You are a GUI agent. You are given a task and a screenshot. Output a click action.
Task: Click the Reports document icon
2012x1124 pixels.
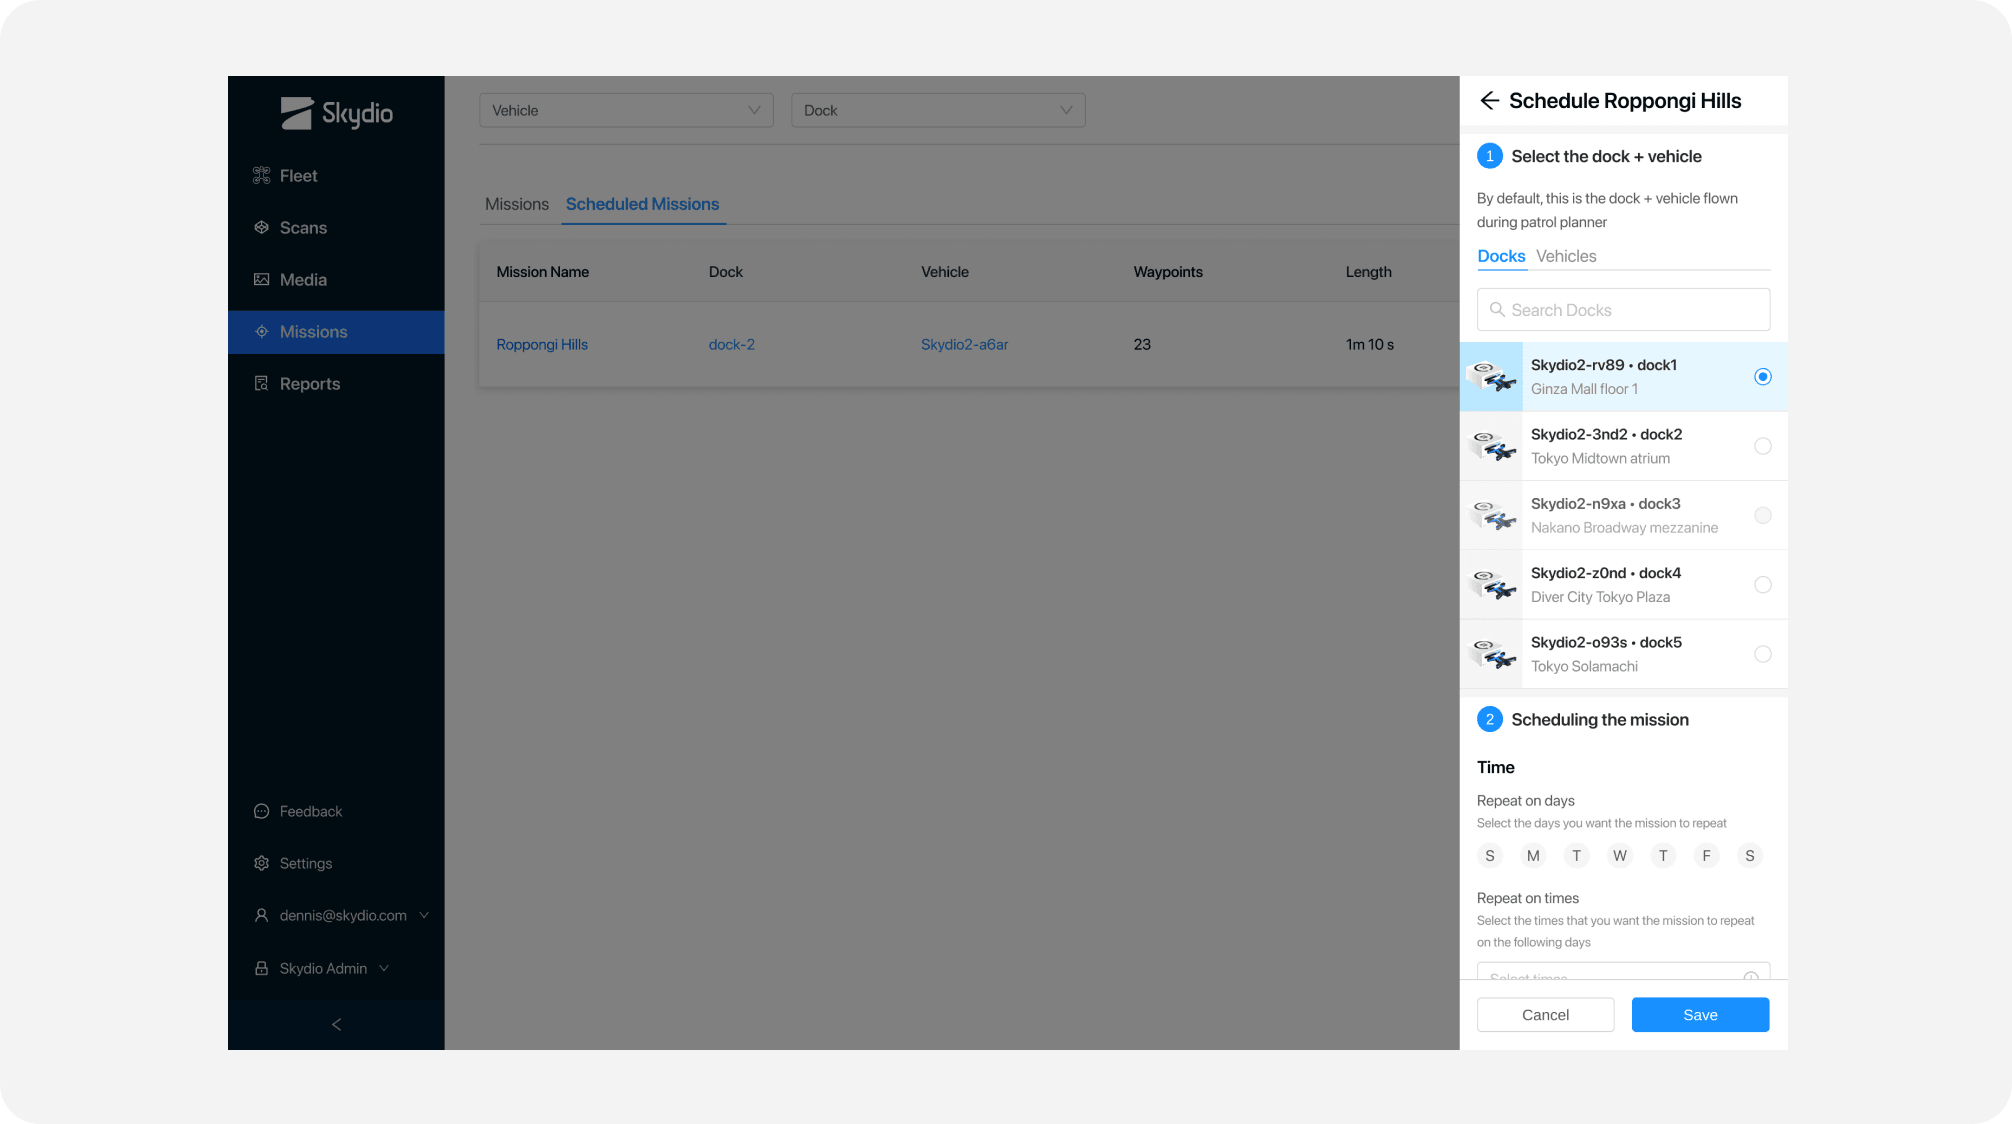pos(262,383)
